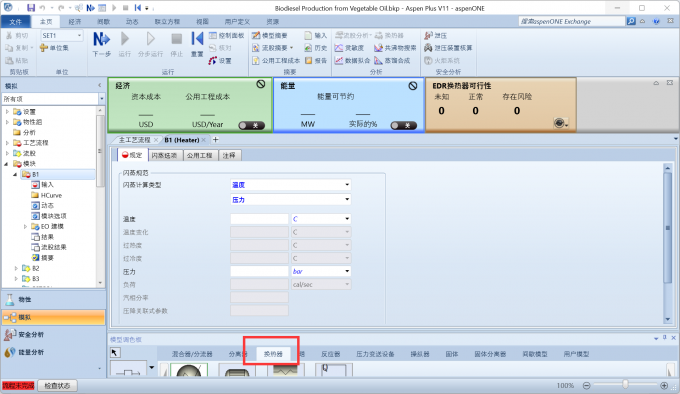This screenshot has height=394, width=680.
Task: Select the 混合器/分流器 palette tab
Action: (x=192, y=354)
